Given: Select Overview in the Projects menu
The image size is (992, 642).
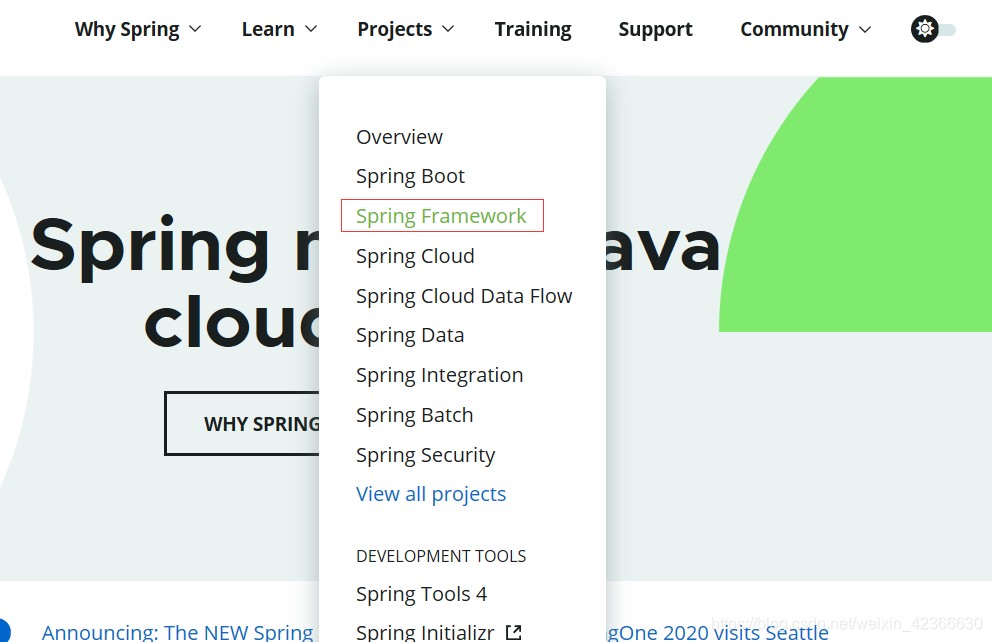Looking at the screenshot, I should click(399, 137).
